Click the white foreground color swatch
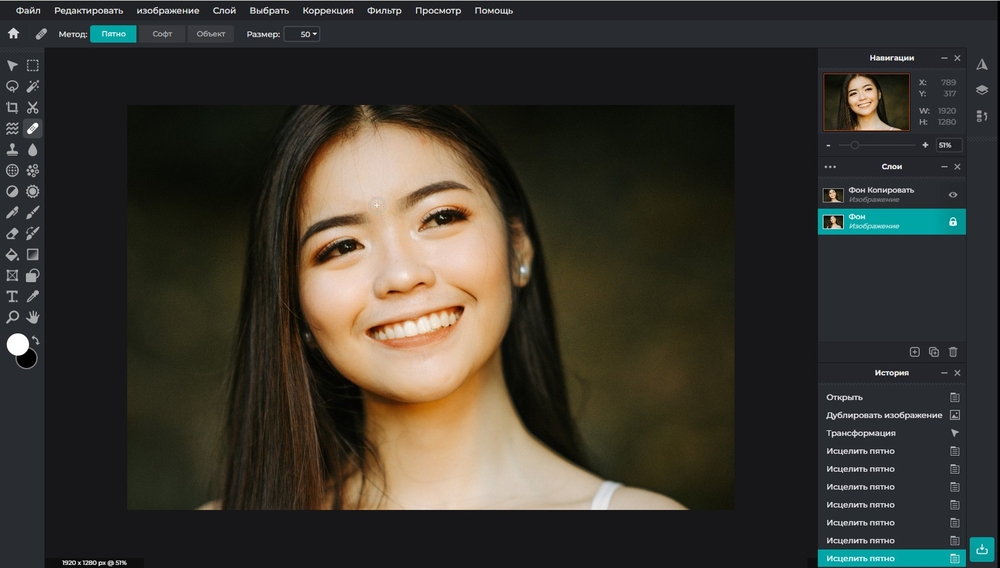This screenshot has height=568, width=1000. click(x=18, y=344)
